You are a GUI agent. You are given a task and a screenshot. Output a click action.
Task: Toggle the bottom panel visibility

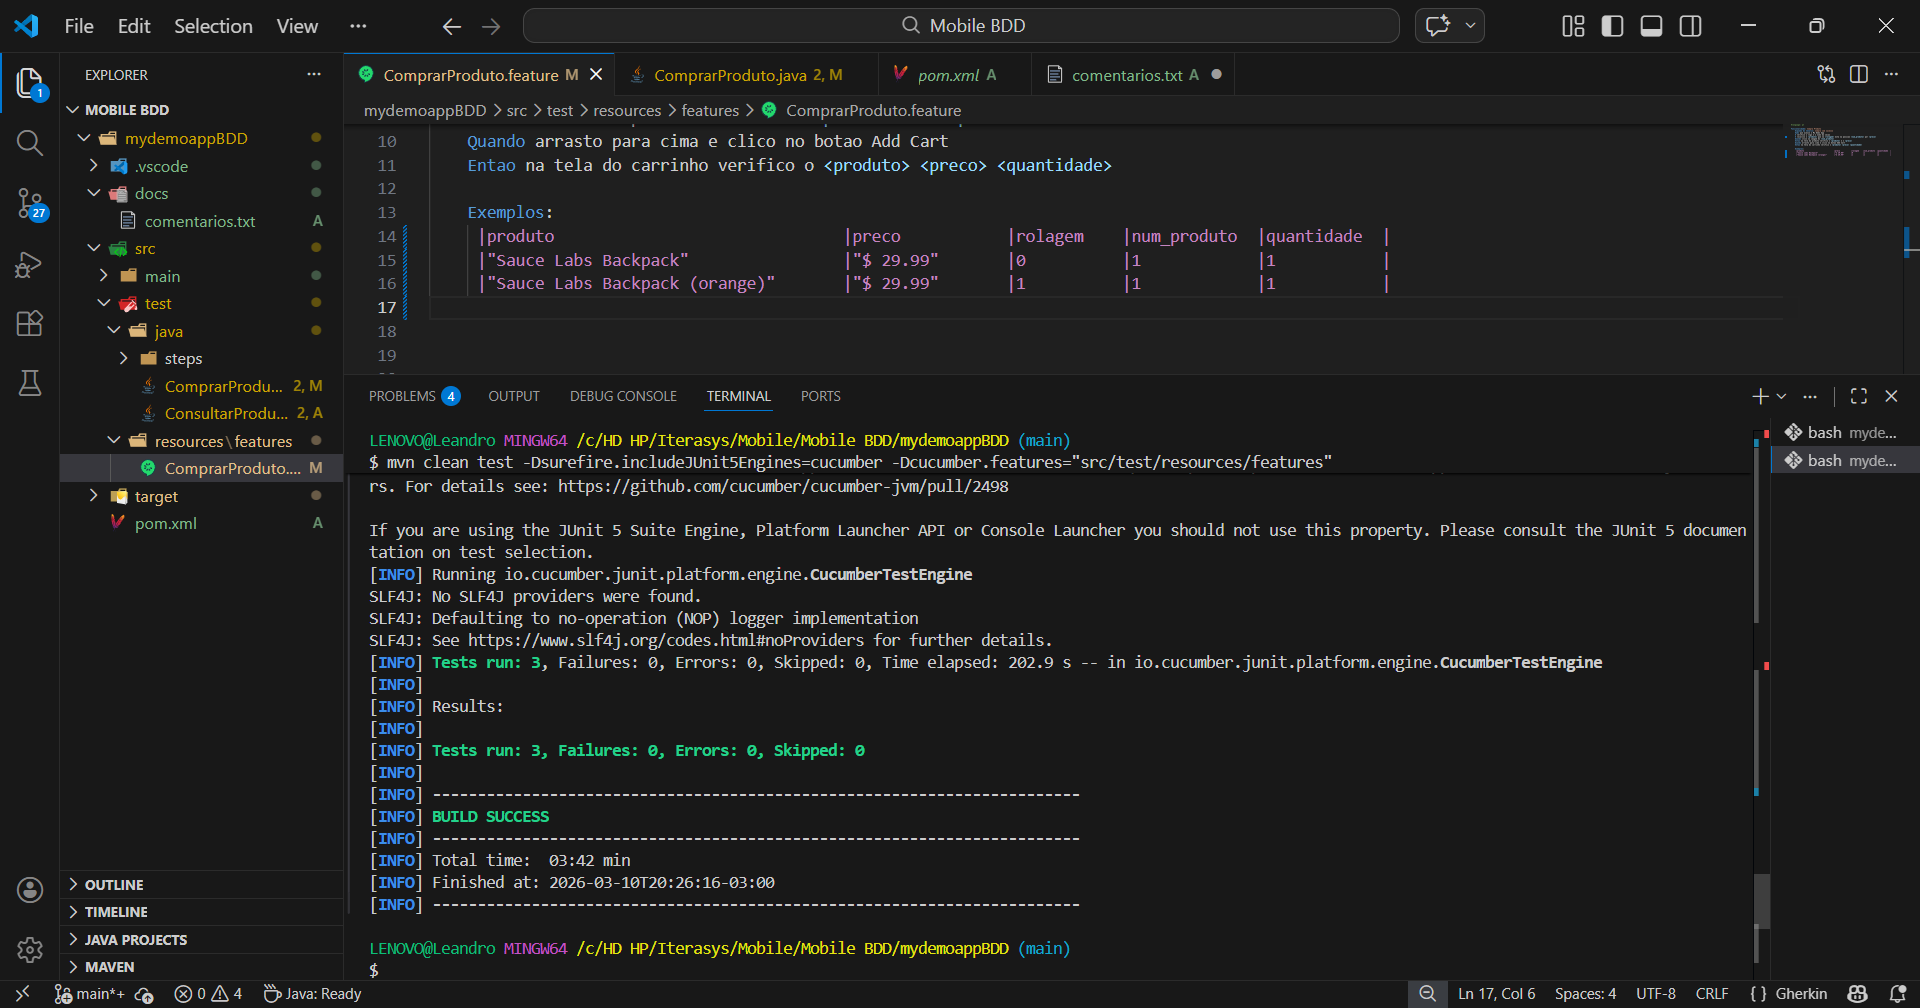coord(1652,26)
